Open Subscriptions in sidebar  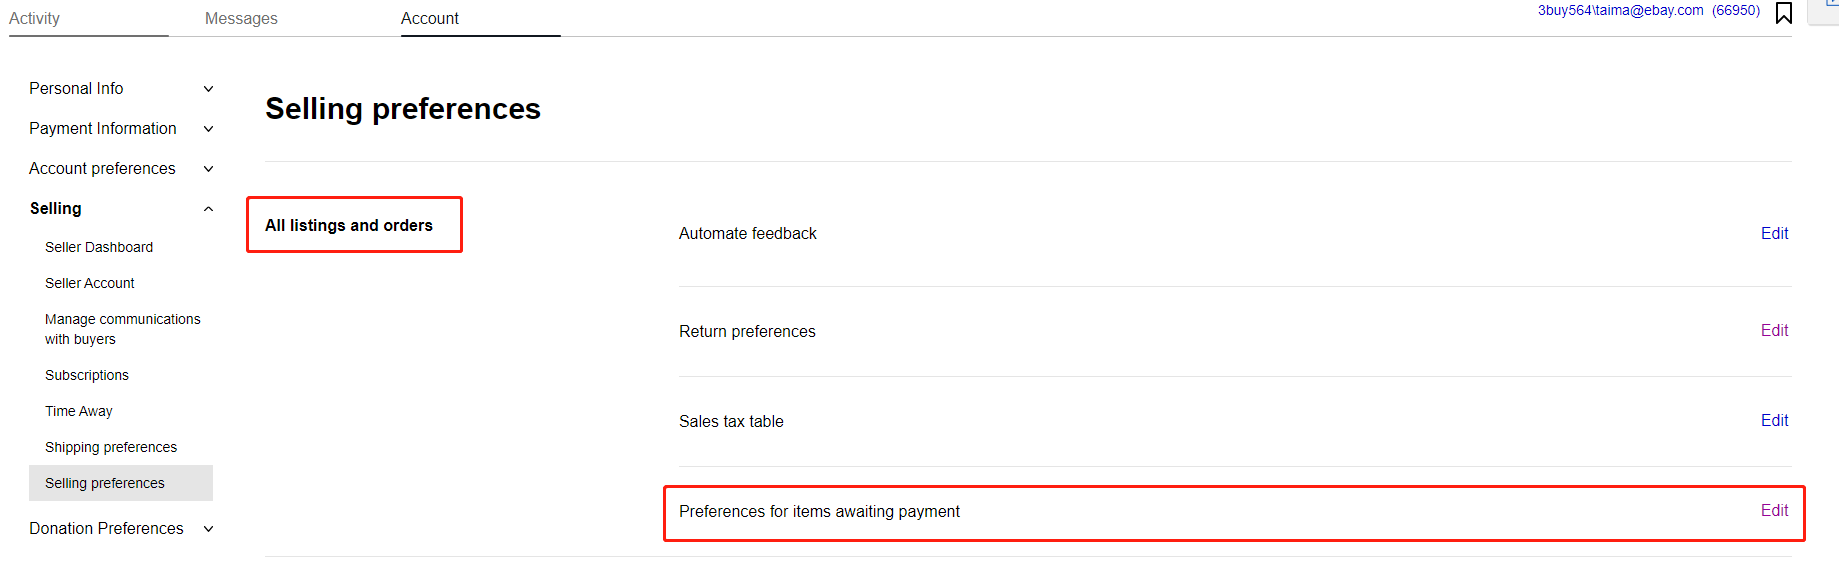[x=87, y=375]
